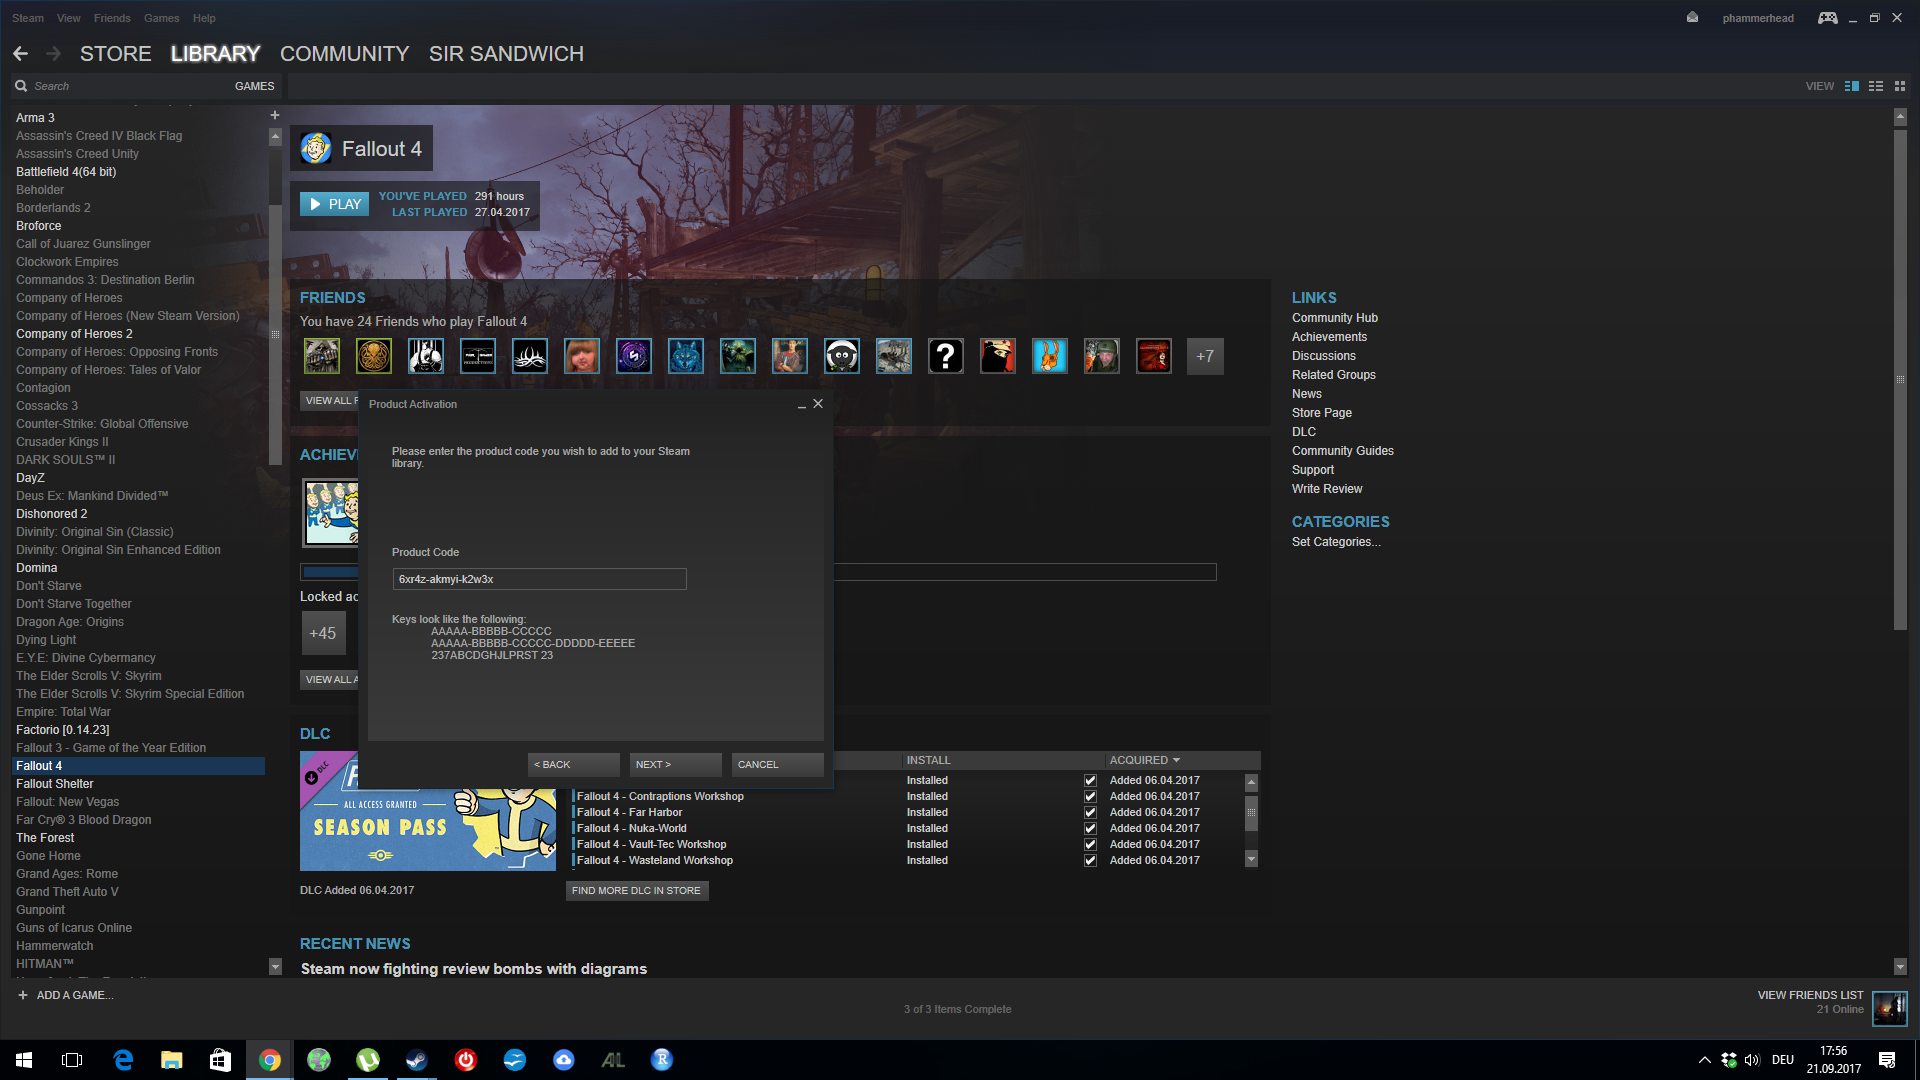
Task: Click FIND MORE DLC IN STORE
Action: click(x=637, y=890)
